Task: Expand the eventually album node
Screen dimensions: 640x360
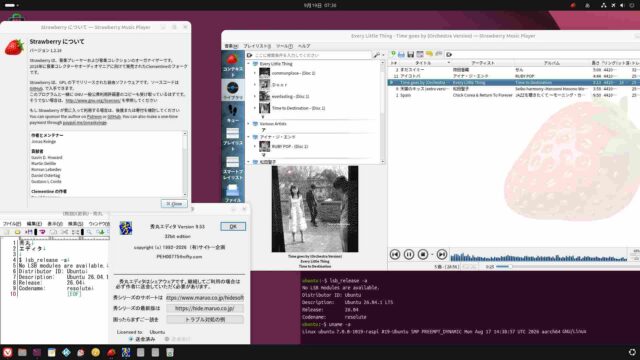Action: (255, 96)
